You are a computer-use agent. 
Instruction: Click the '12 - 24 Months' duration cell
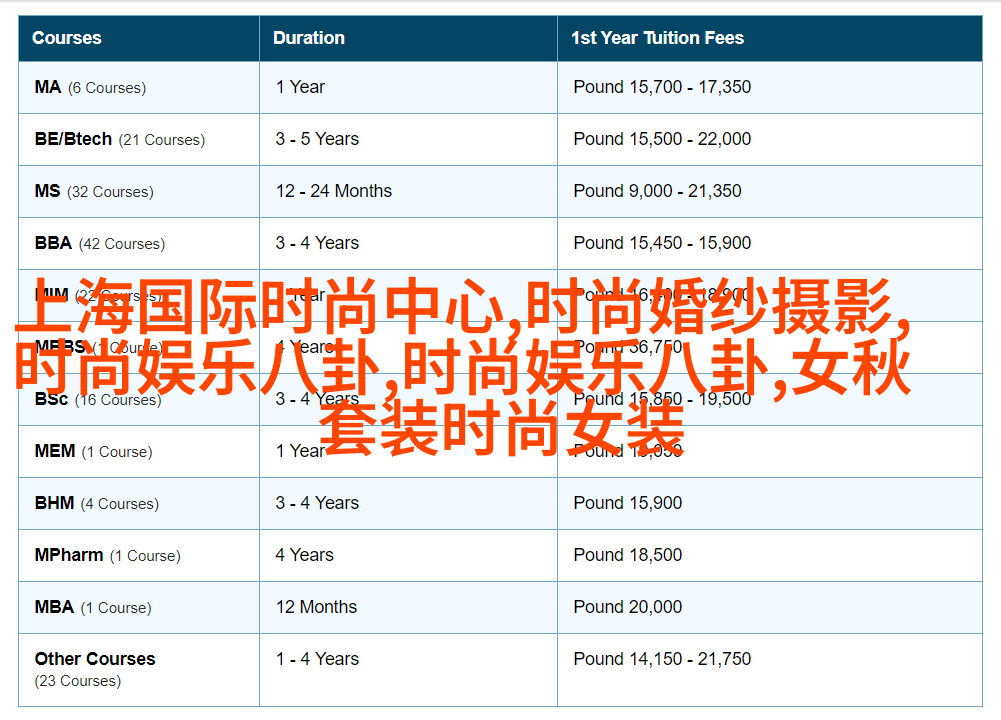coord(334,191)
